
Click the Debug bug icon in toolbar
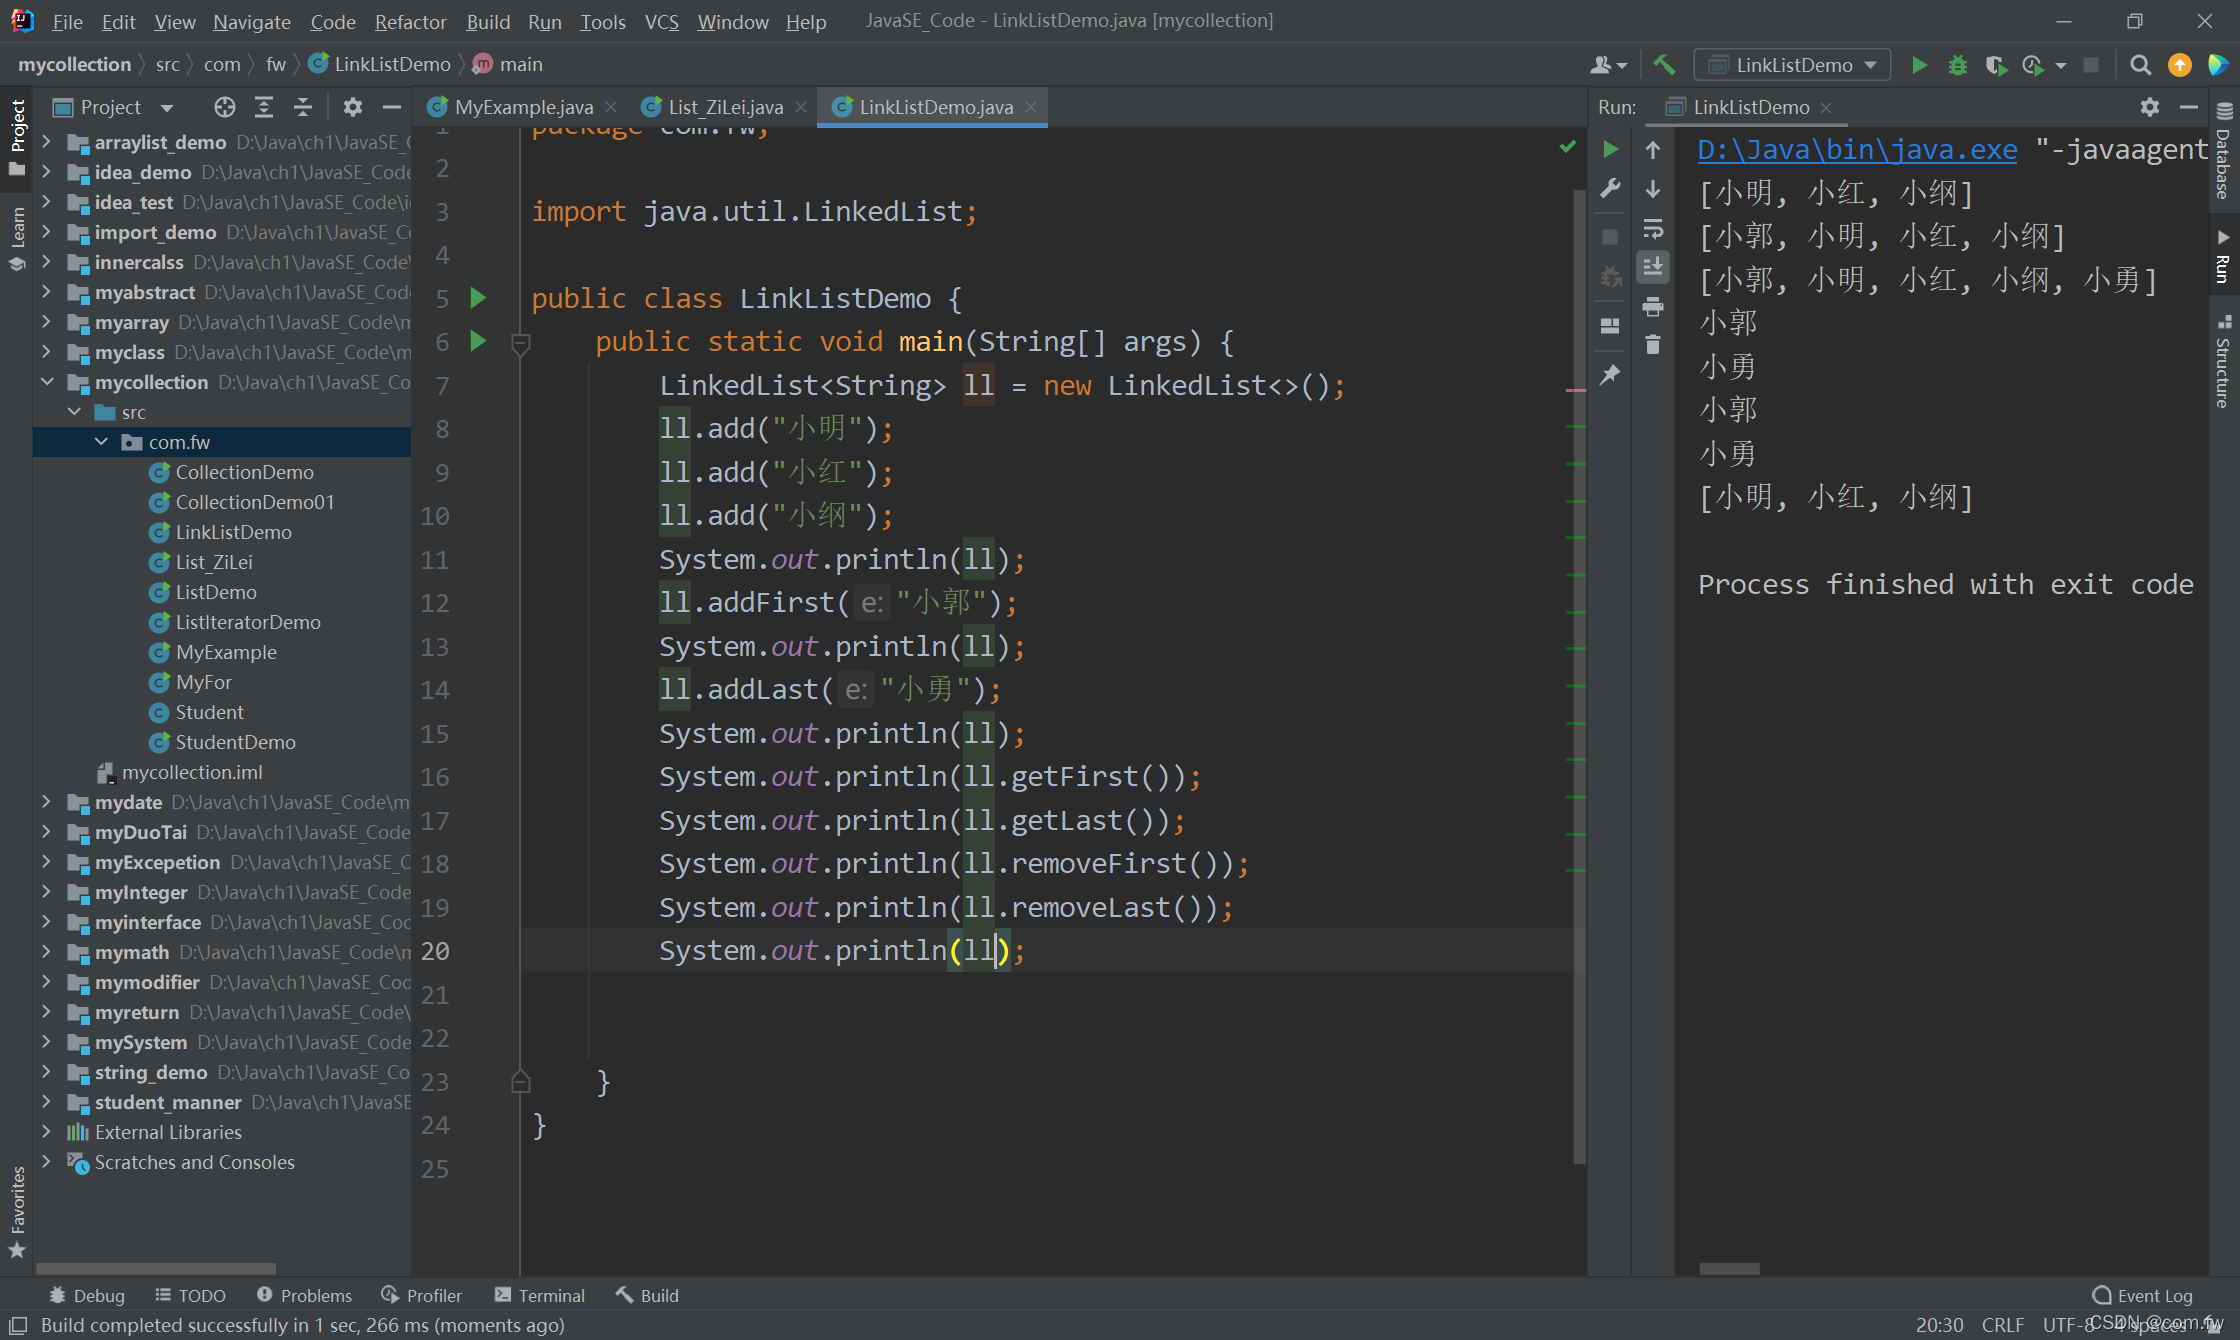tap(1957, 65)
